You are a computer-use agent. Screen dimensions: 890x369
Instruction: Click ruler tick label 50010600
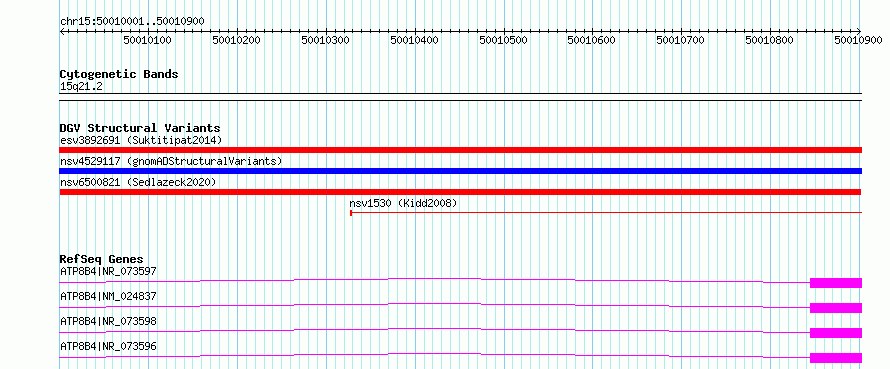coord(591,40)
